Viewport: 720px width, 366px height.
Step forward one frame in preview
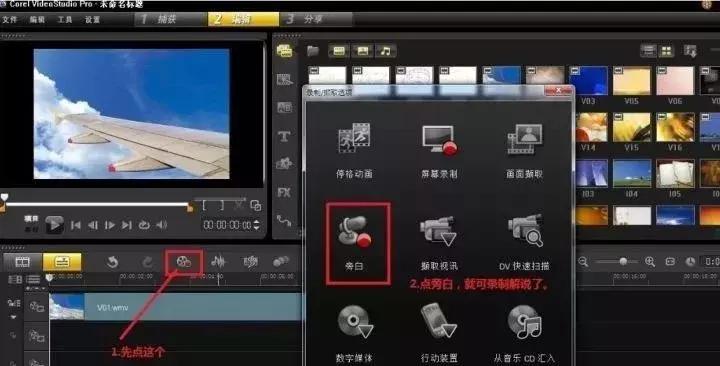[x=110, y=225]
